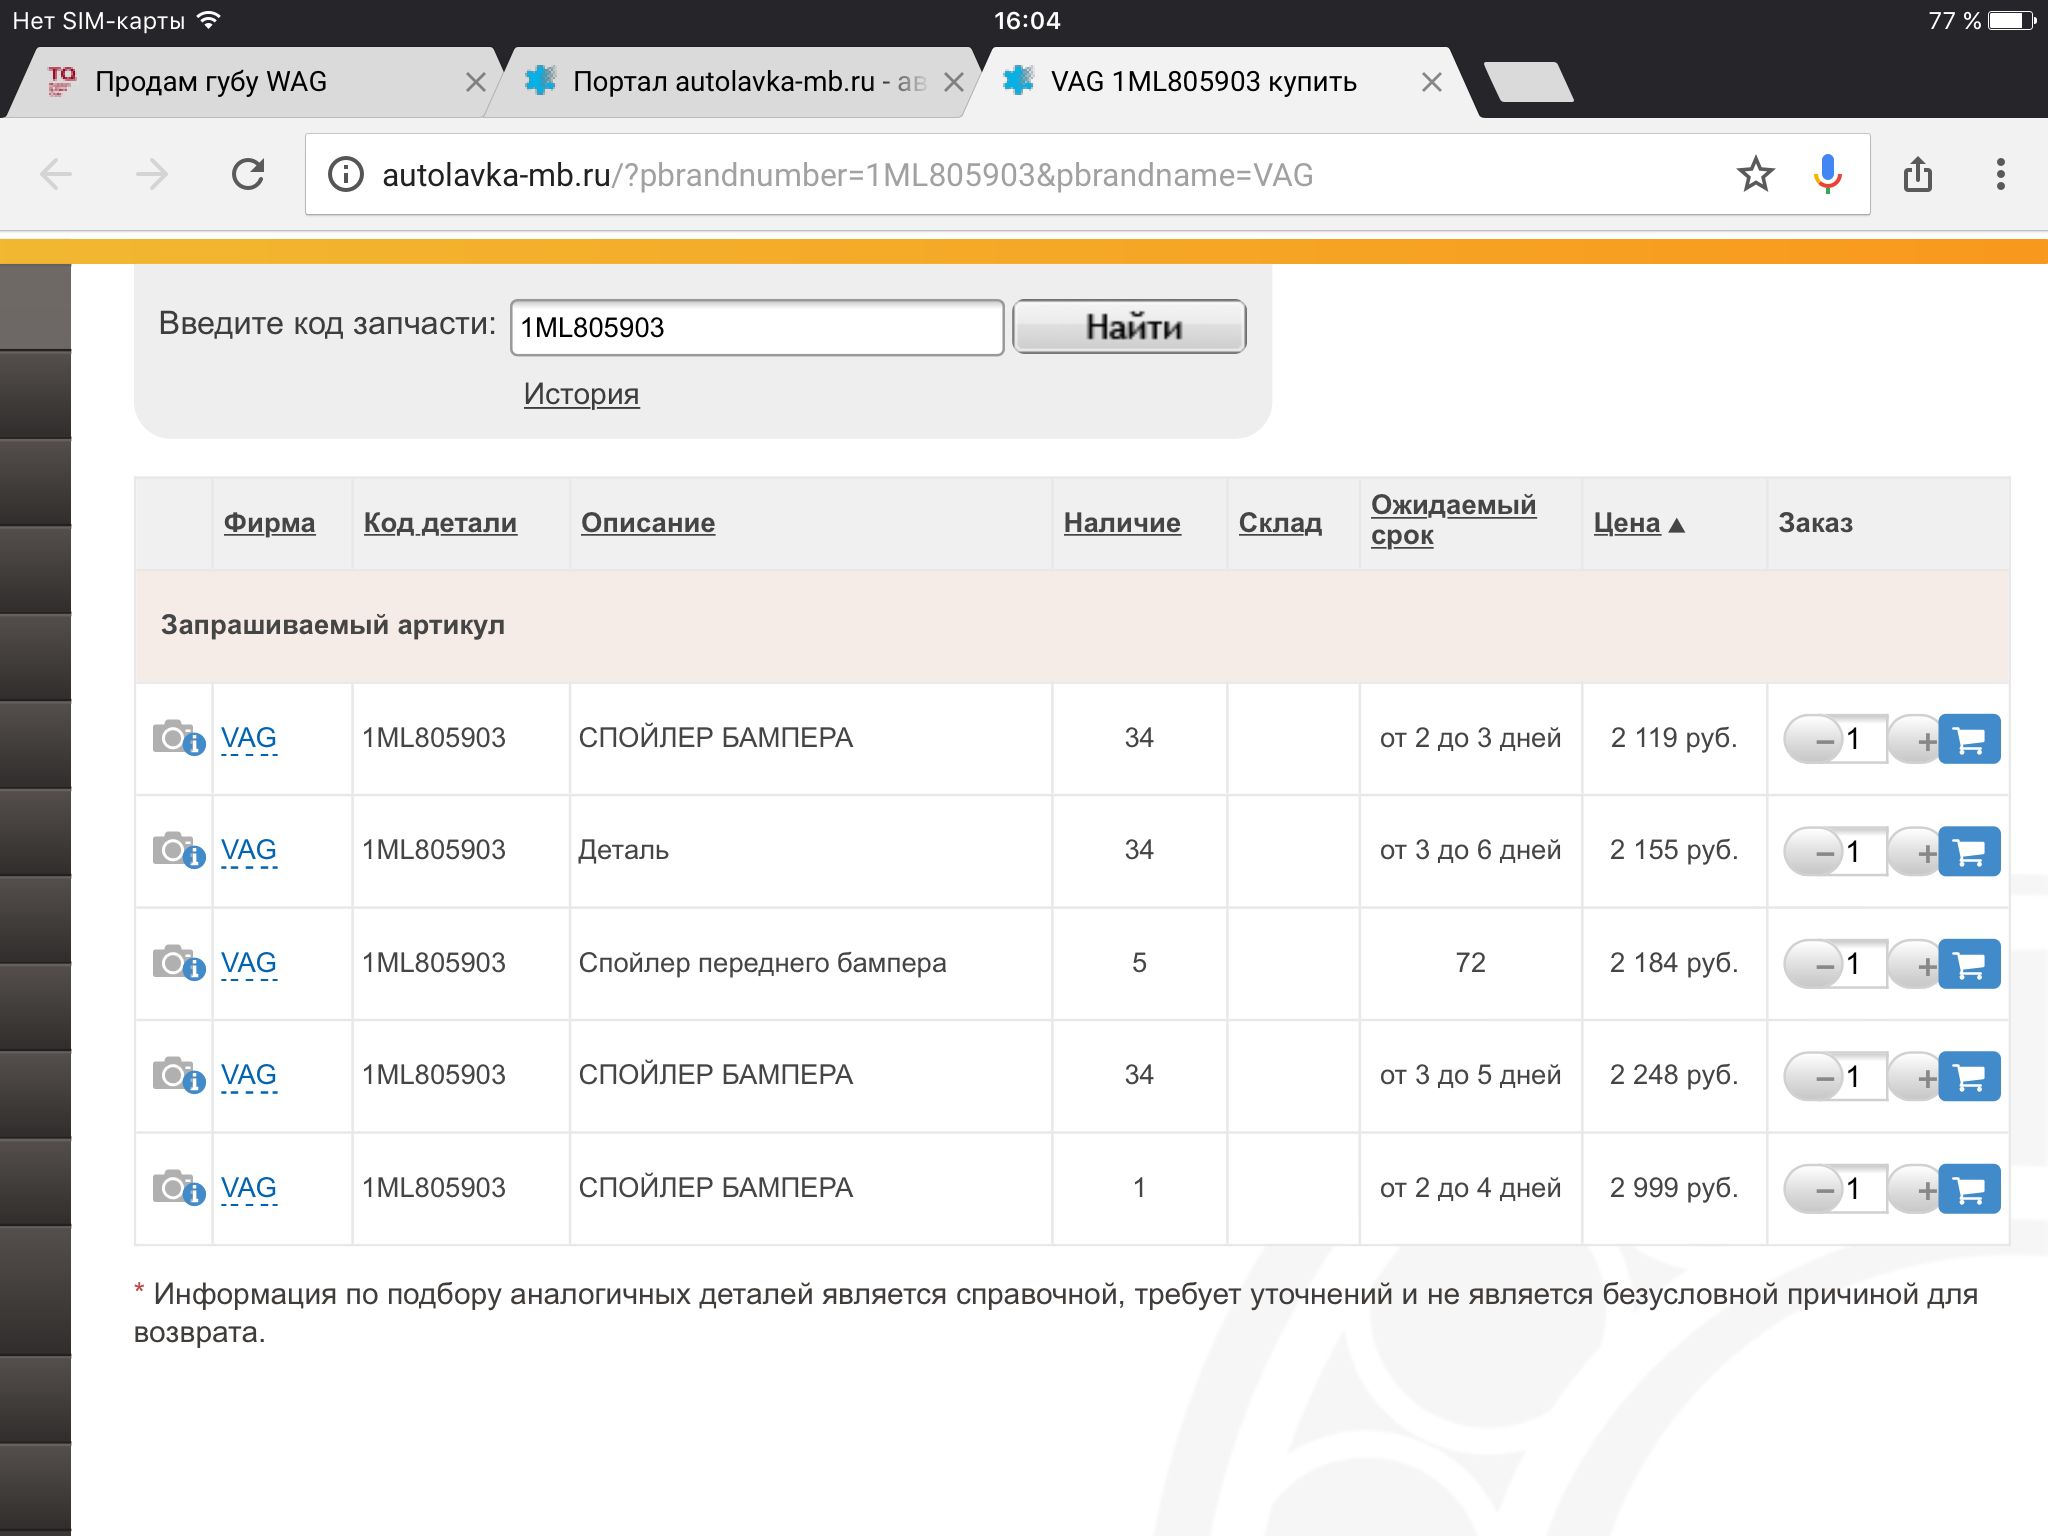Reload the page
This screenshot has width=2048, height=1536.
tap(248, 175)
